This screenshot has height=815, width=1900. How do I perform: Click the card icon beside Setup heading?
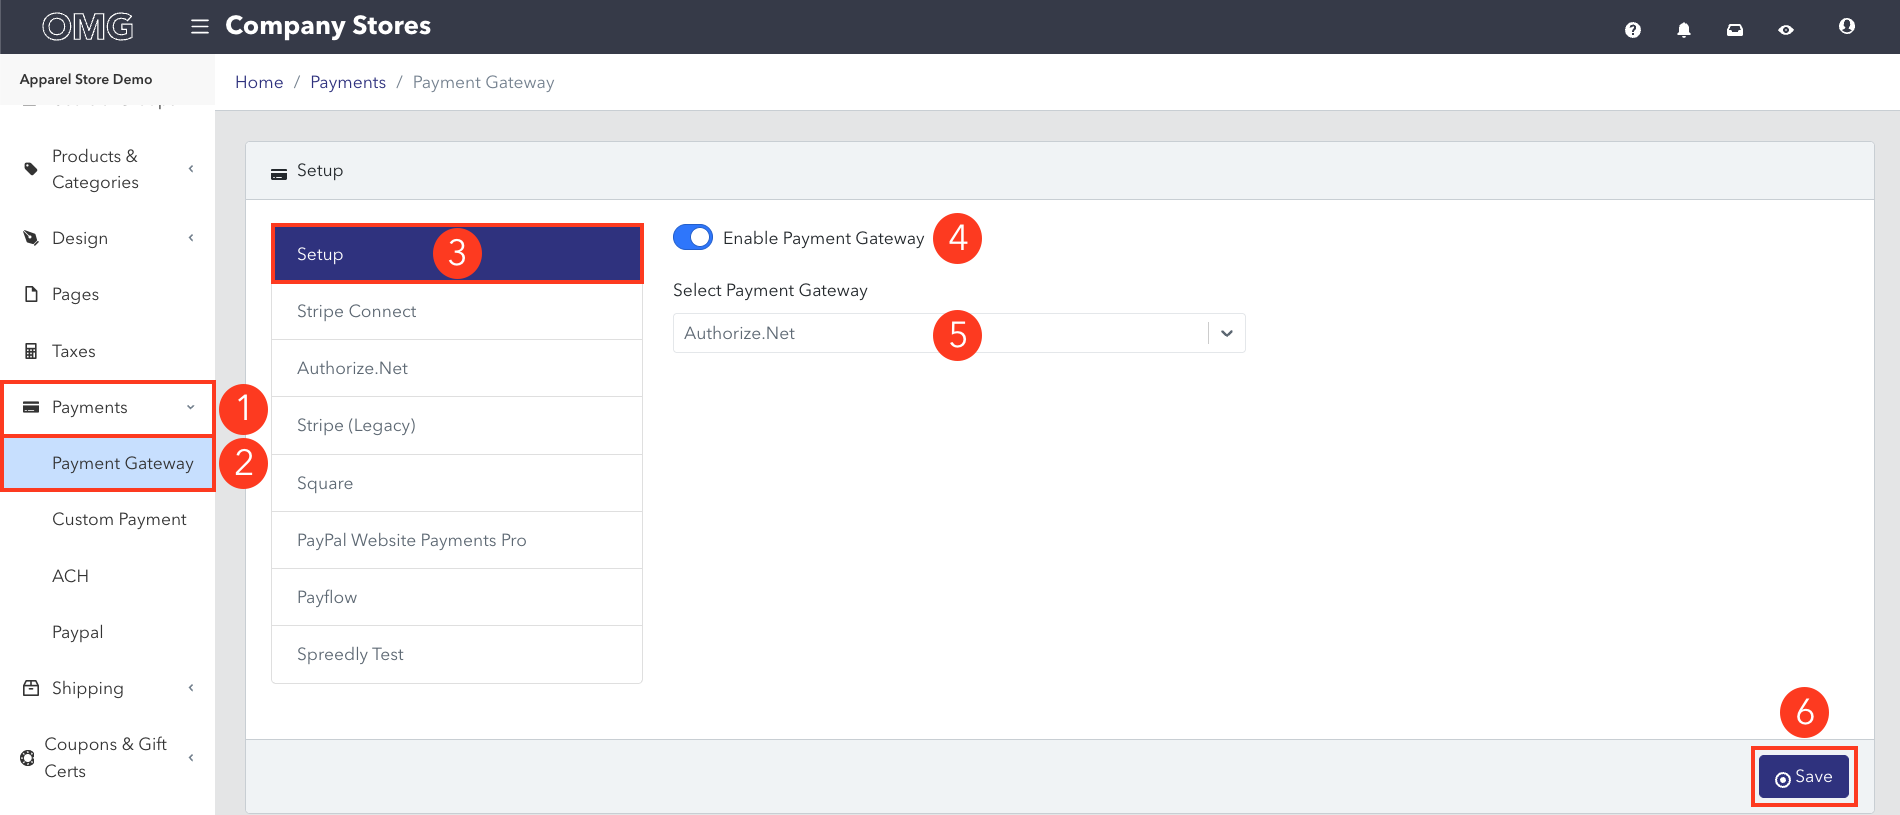tap(279, 174)
